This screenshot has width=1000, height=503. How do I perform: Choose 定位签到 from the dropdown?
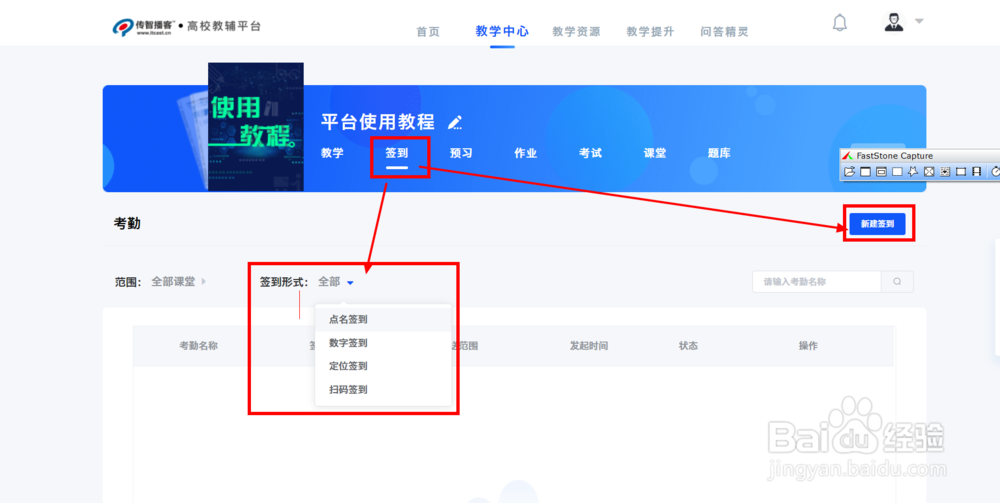383,366
